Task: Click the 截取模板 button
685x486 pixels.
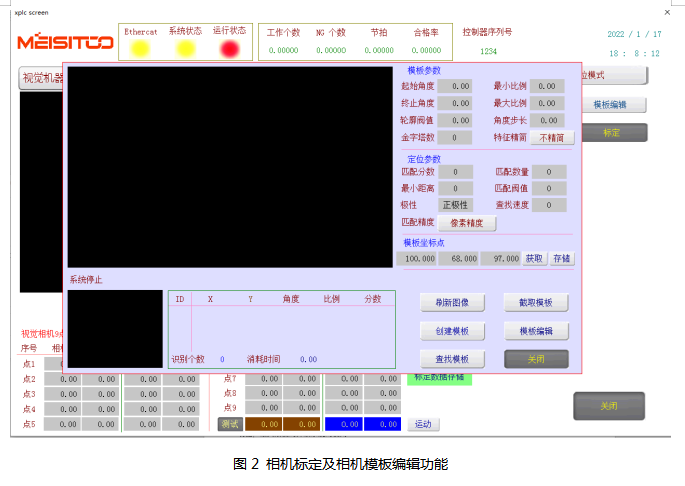Action: 536,302
